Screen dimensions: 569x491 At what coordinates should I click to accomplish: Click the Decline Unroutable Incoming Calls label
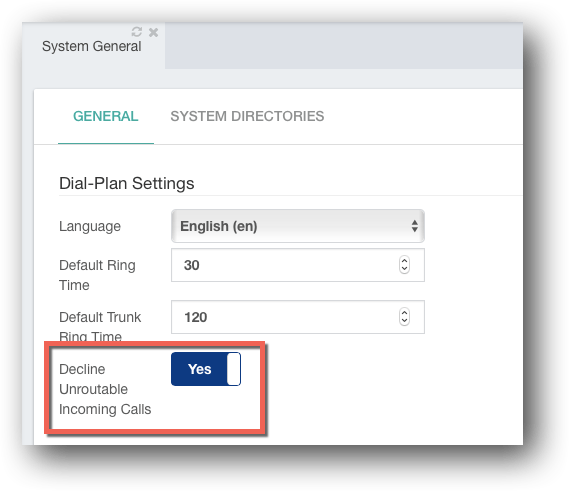[x=105, y=389]
